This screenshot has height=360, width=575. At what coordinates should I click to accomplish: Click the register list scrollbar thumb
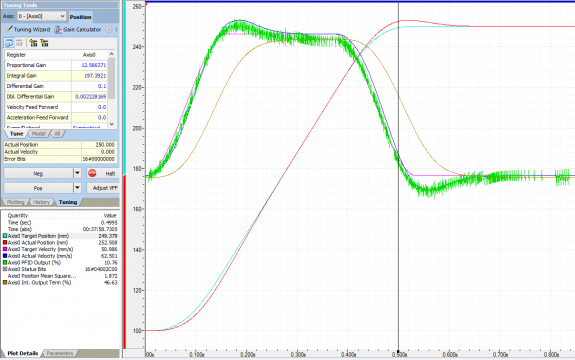coord(112,78)
